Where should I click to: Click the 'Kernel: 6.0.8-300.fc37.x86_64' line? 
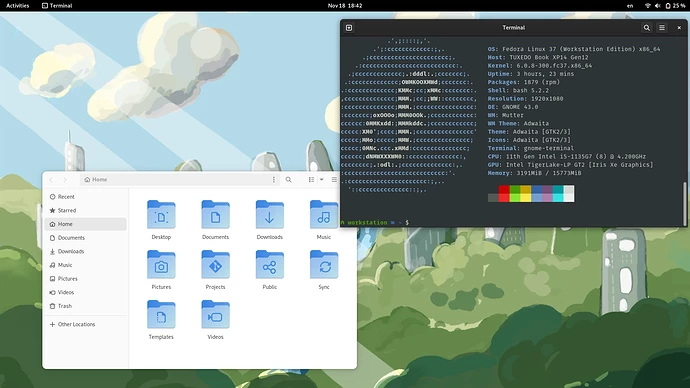point(540,66)
